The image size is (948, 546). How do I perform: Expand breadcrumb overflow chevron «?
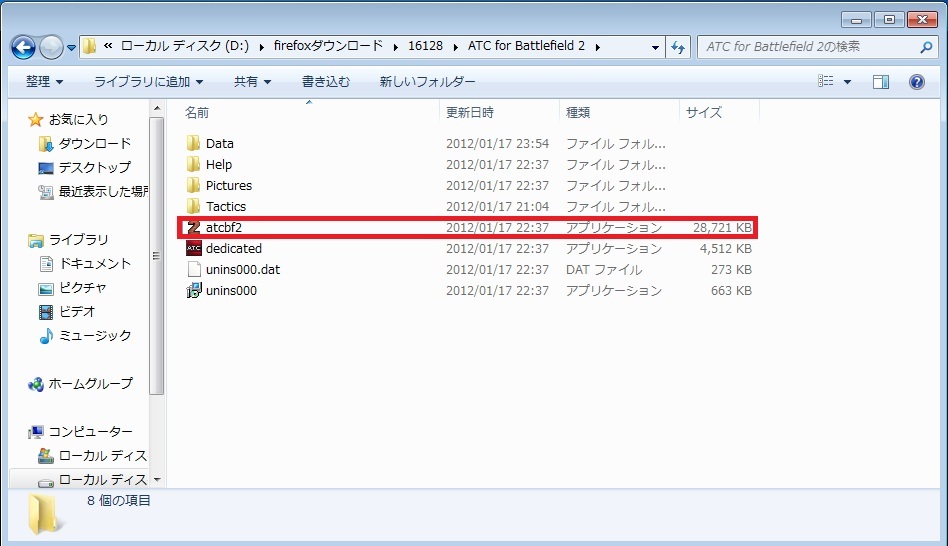point(108,46)
